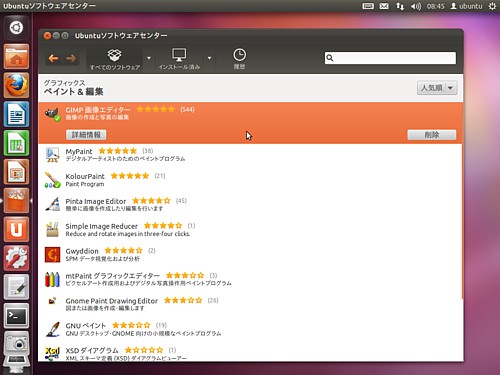This screenshot has height=375, width=500.
Task: Select the Simple Image Reducer icon
Action: pyautogui.click(x=52, y=230)
